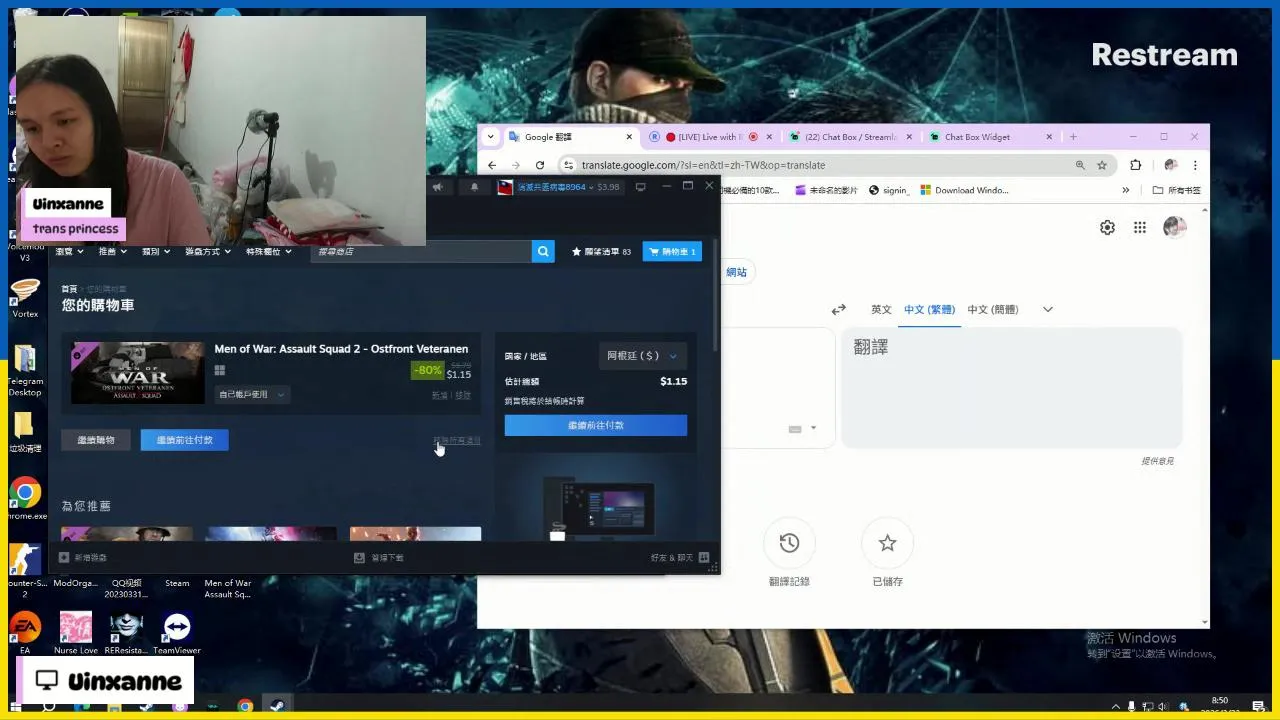
Task: Click Chrome back arrow button
Action: [491, 165]
